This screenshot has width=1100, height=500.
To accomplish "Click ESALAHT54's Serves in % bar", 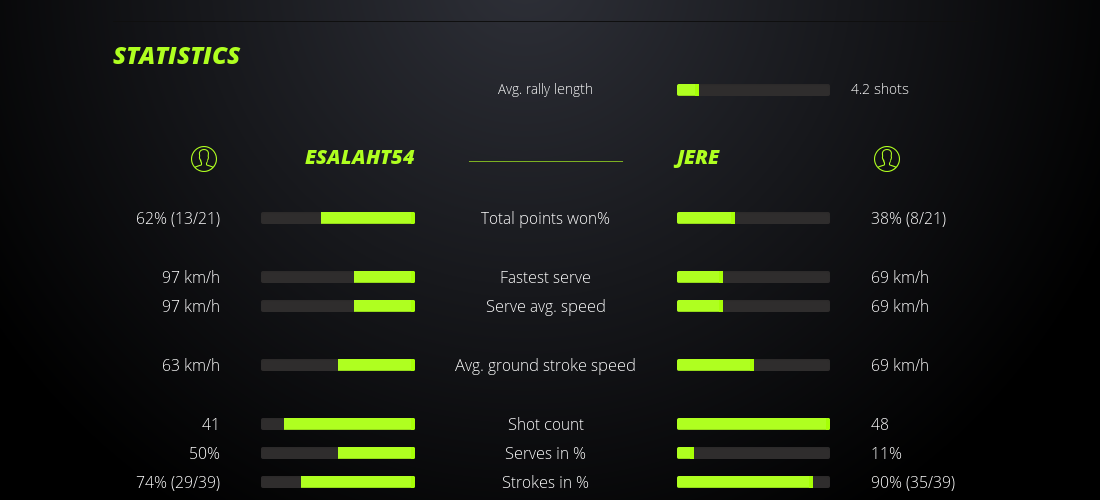I will coord(338,453).
